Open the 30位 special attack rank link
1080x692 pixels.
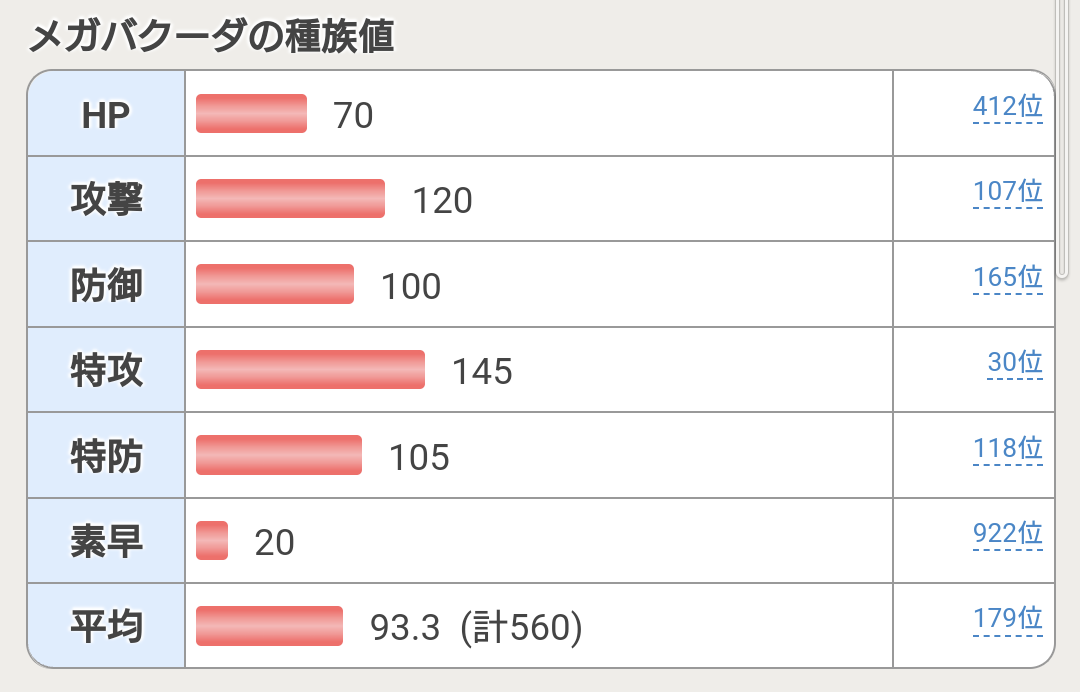[x=1015, y=362]
